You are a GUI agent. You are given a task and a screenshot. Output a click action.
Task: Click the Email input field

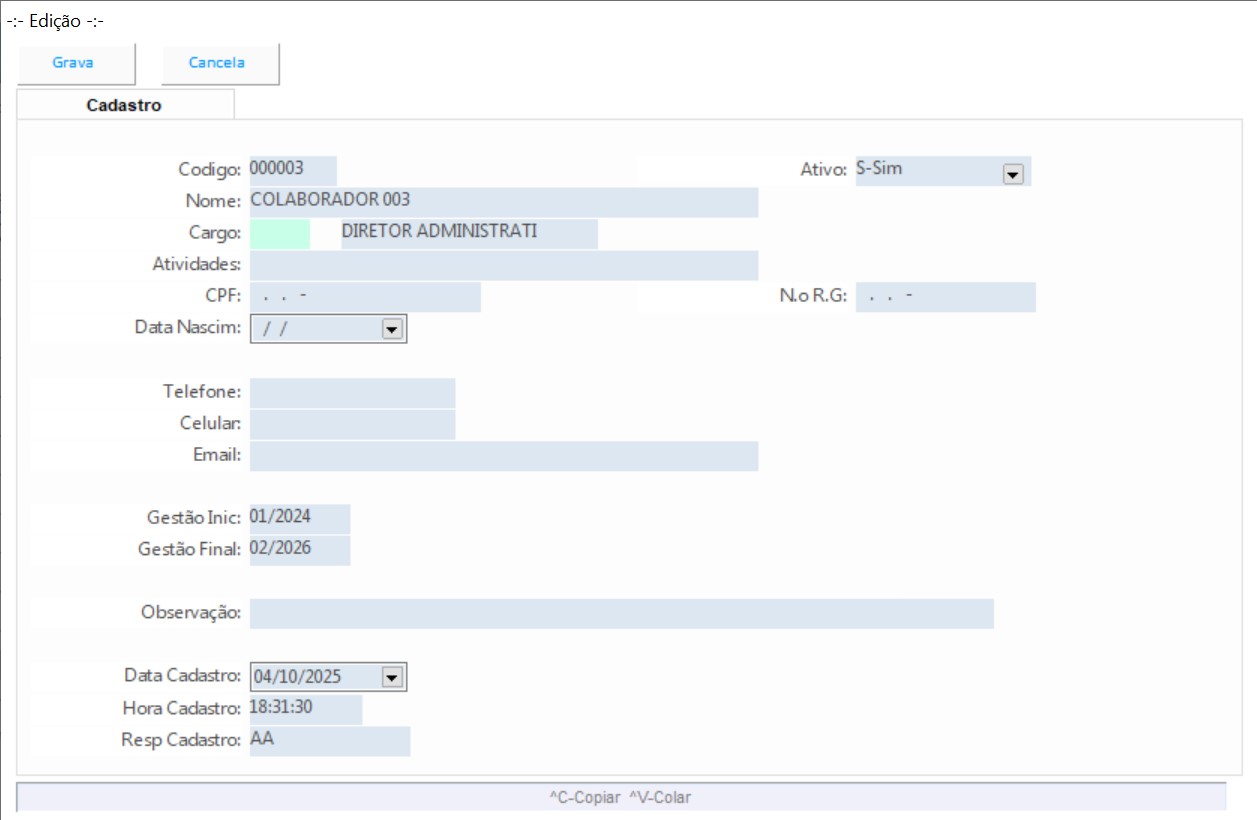coord(503,456)
